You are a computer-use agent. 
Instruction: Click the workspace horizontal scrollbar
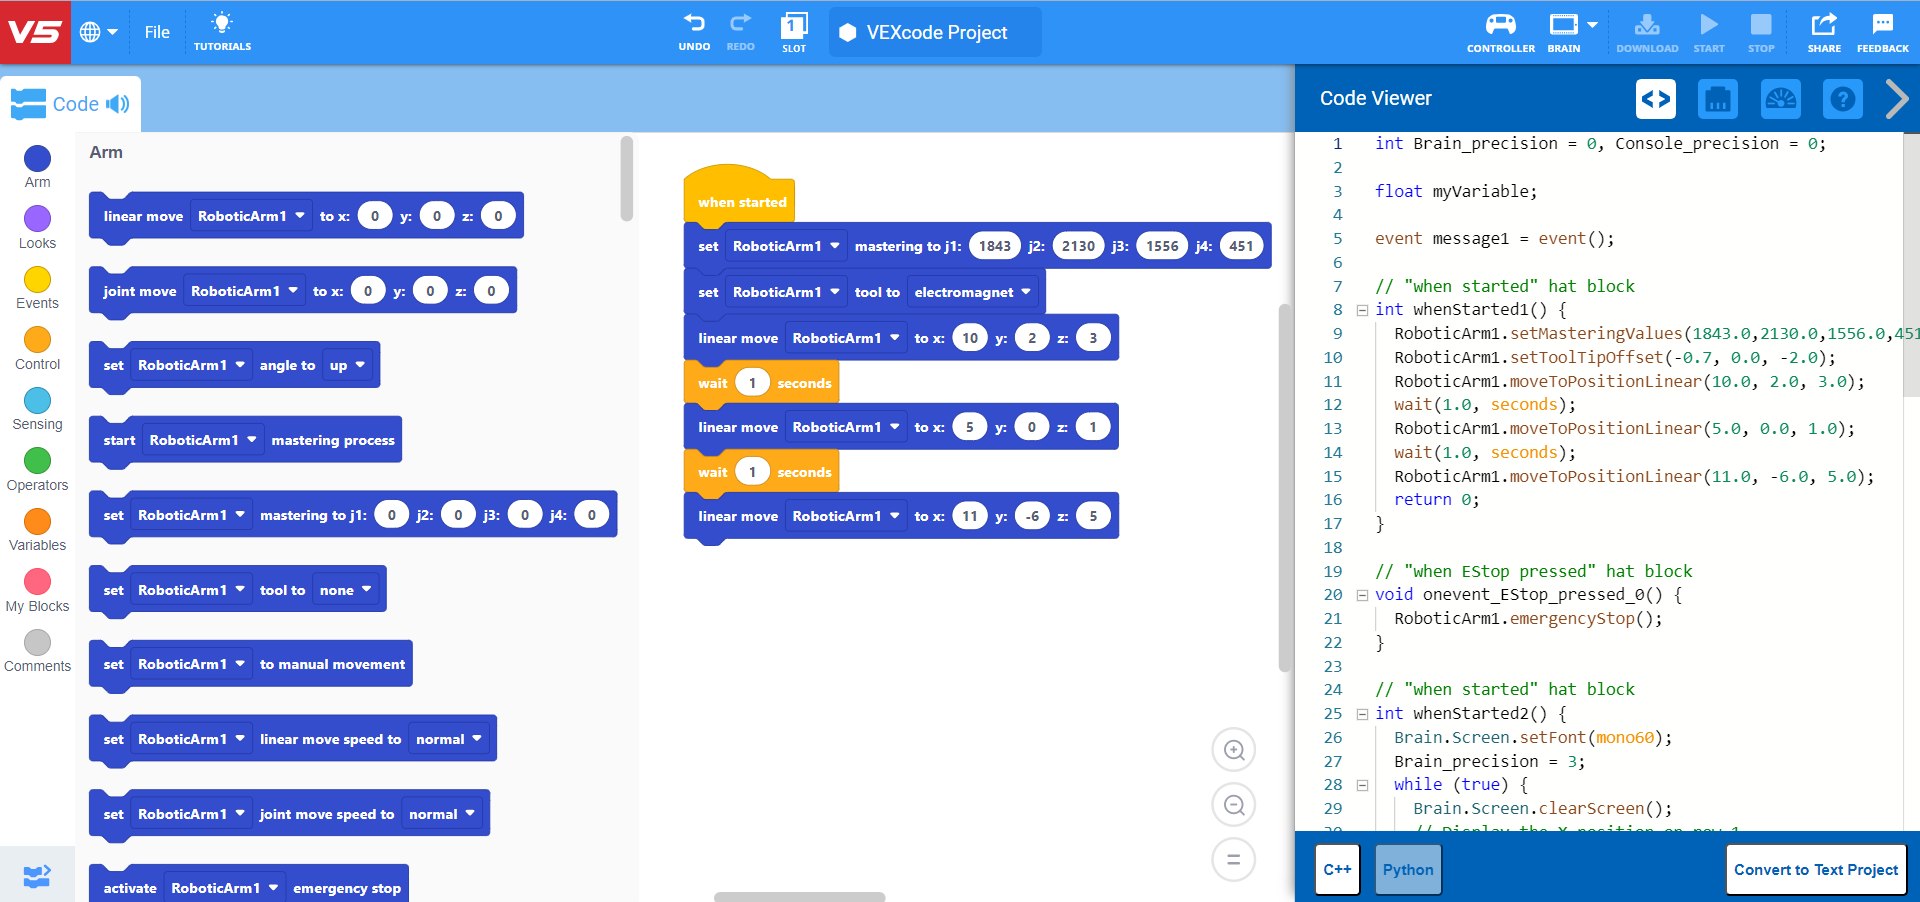coord(799,897)
